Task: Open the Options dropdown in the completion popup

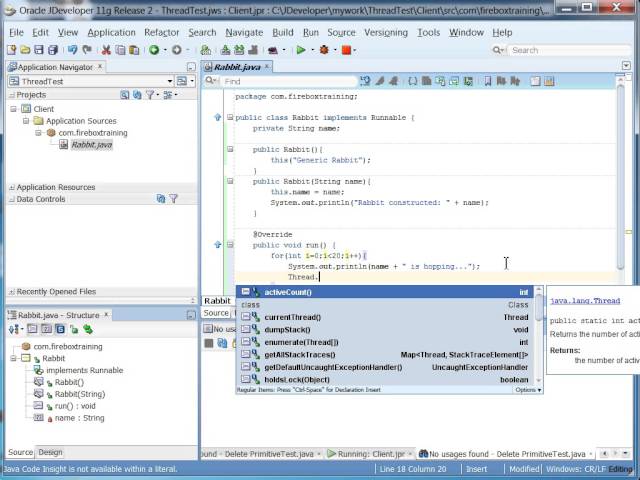Action: pos(528,390)
